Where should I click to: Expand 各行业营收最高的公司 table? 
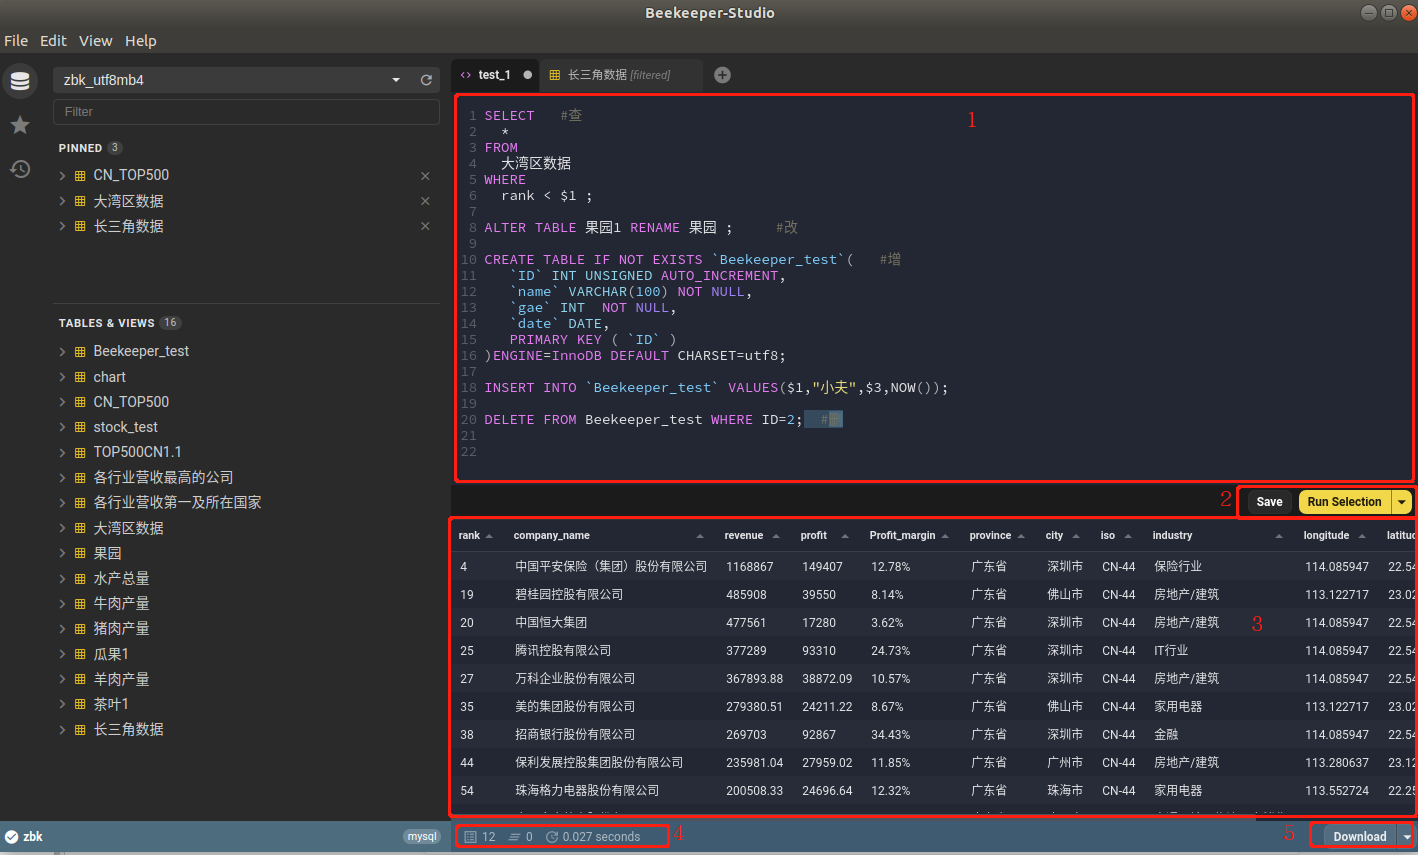coord(62,478)
